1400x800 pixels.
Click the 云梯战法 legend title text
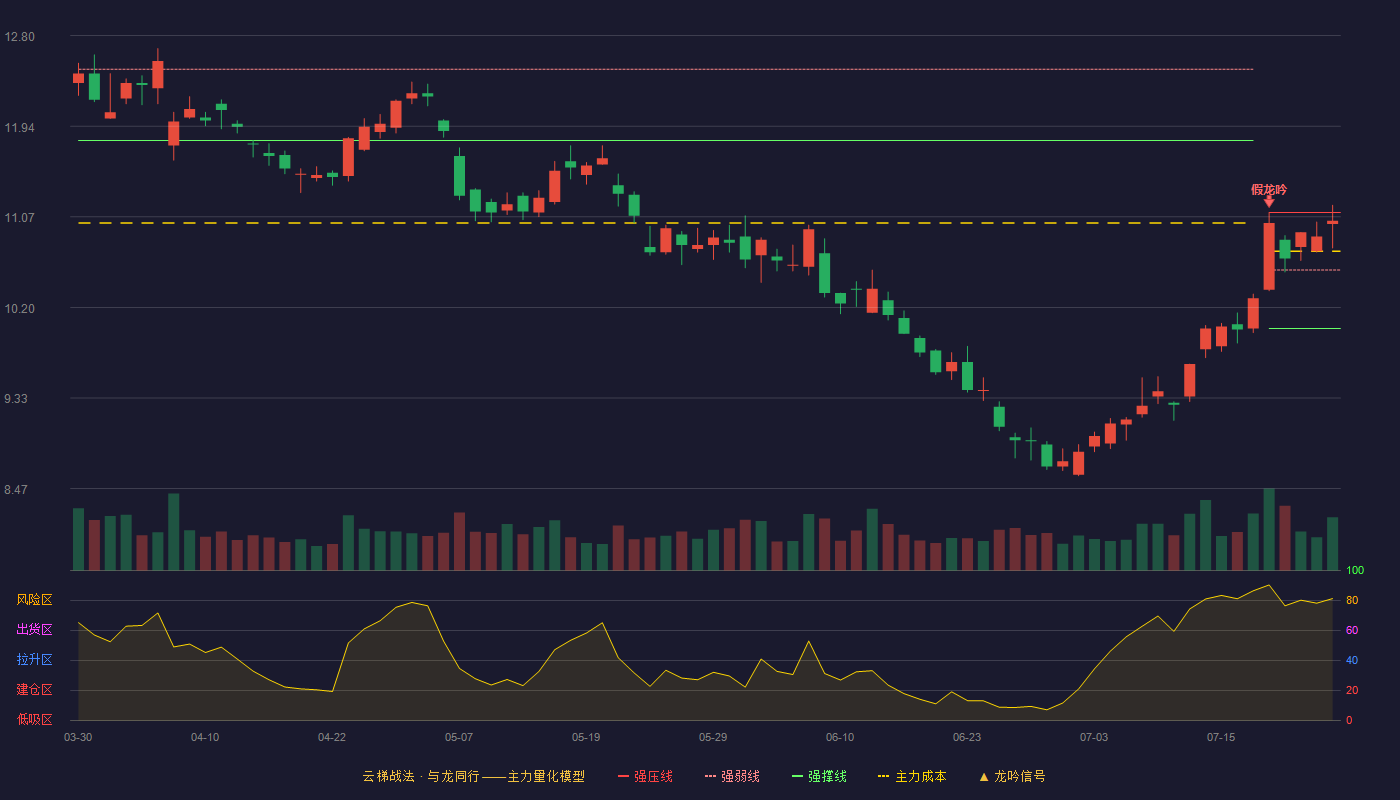click(x=388, y=776)
